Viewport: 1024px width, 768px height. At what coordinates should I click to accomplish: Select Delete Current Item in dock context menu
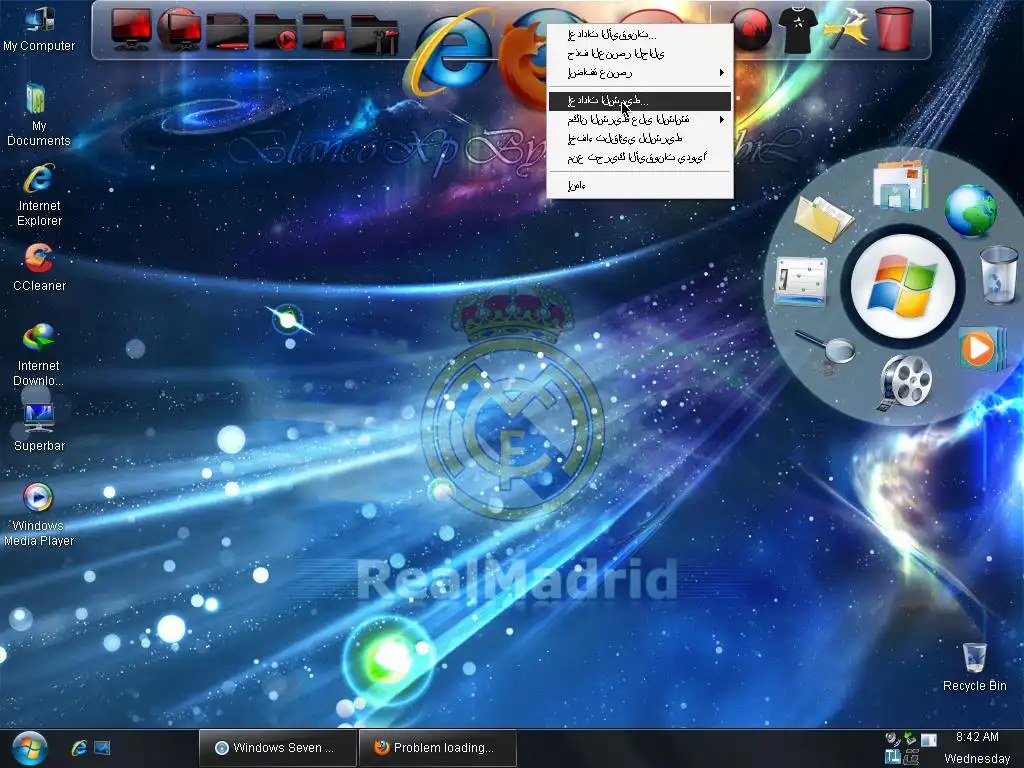[639, 54]
